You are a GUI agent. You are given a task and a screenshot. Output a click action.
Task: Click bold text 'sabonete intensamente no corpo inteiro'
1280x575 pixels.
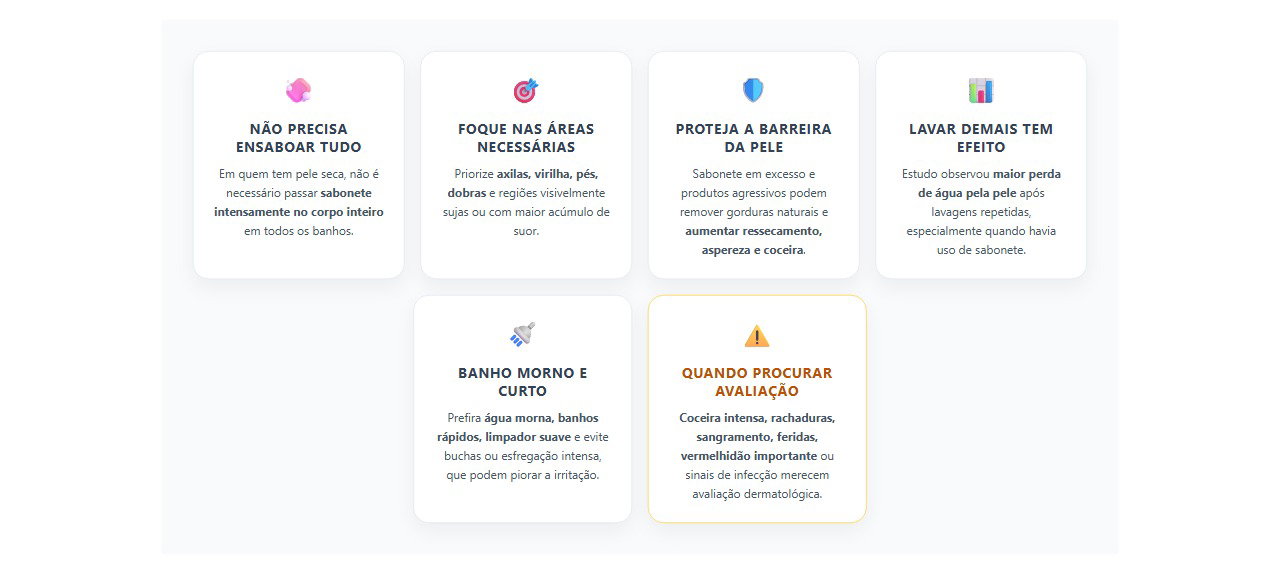click(x=299, y=203)
